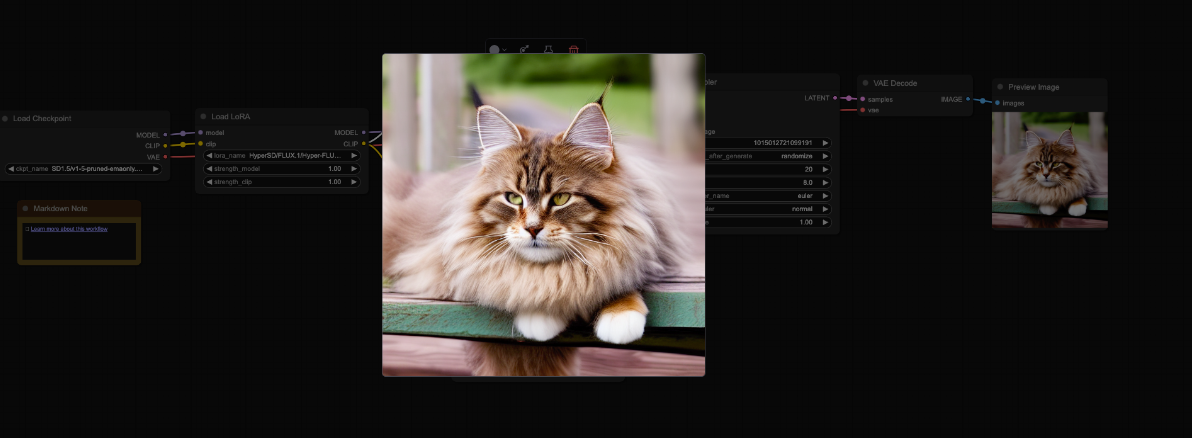1192x438 pixels.
Task: Click the left arrow on strength_clip
Action: 209,182
